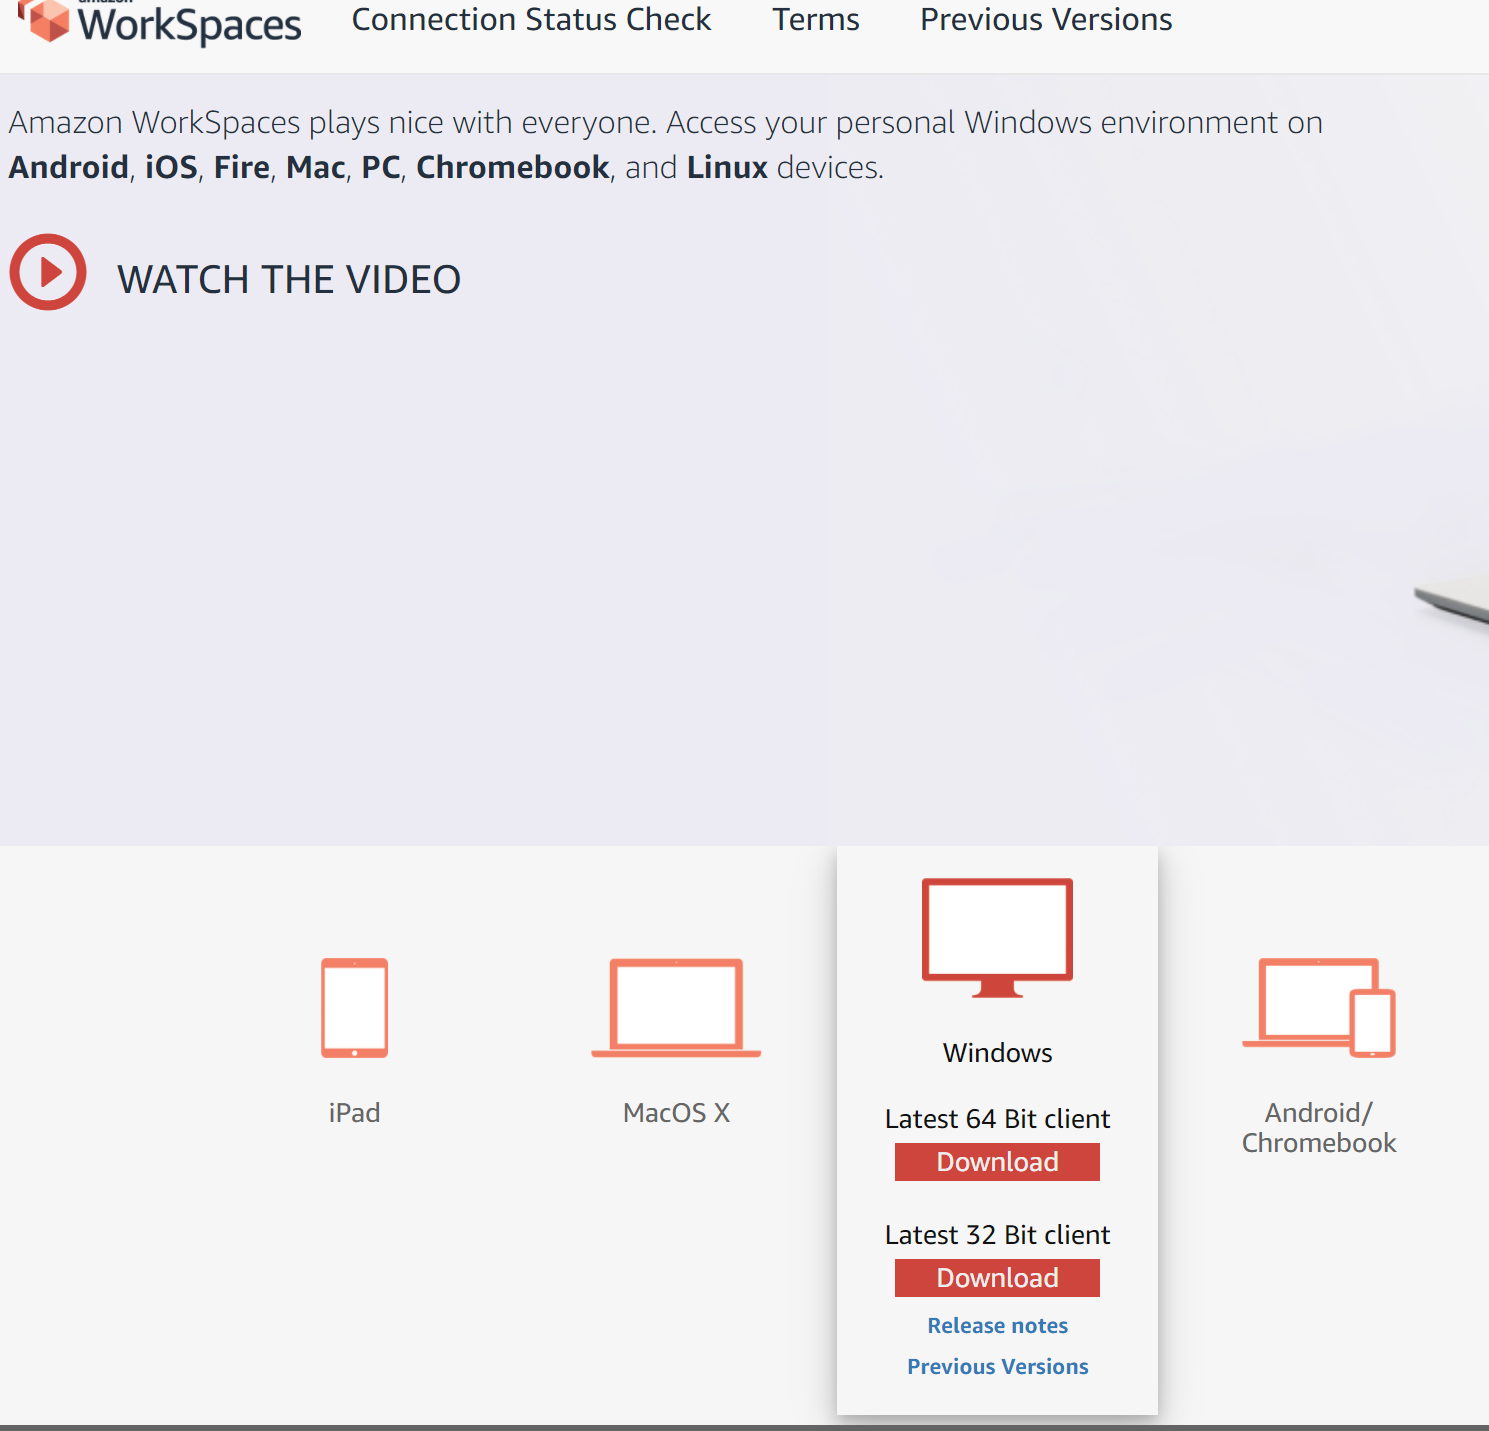Click the 'Latest 32 Bit client' text
The height and width of the screenshot is (1431, 1489).
997,1235
